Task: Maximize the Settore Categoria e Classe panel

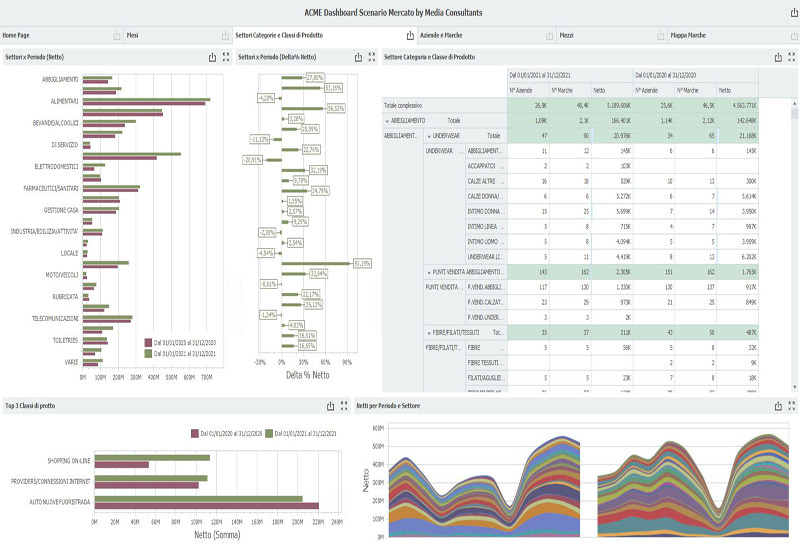Action: coord(791,58)
